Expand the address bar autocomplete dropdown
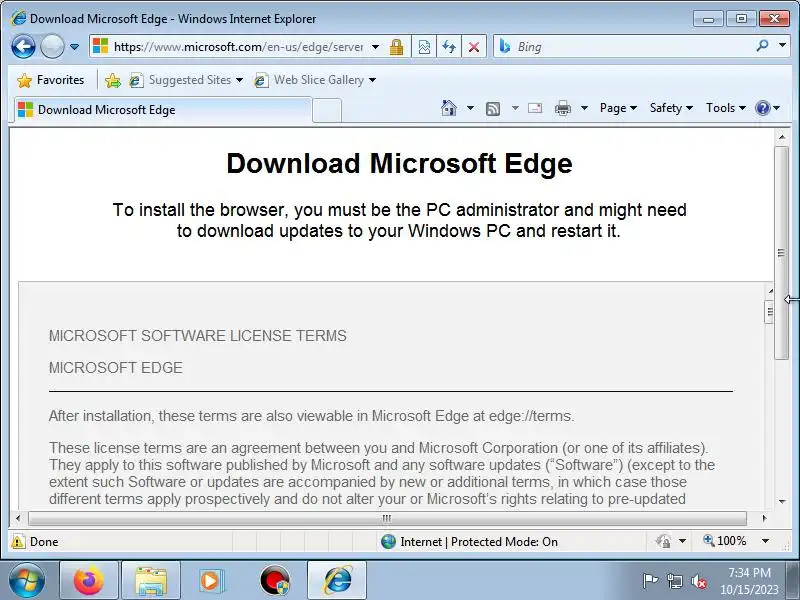 [x=376, y=47]
